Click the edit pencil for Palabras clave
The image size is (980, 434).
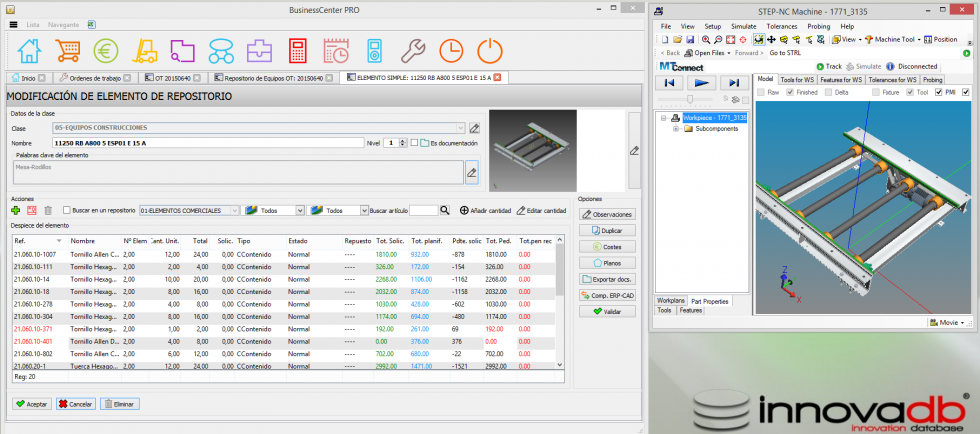tap(472, 172)
